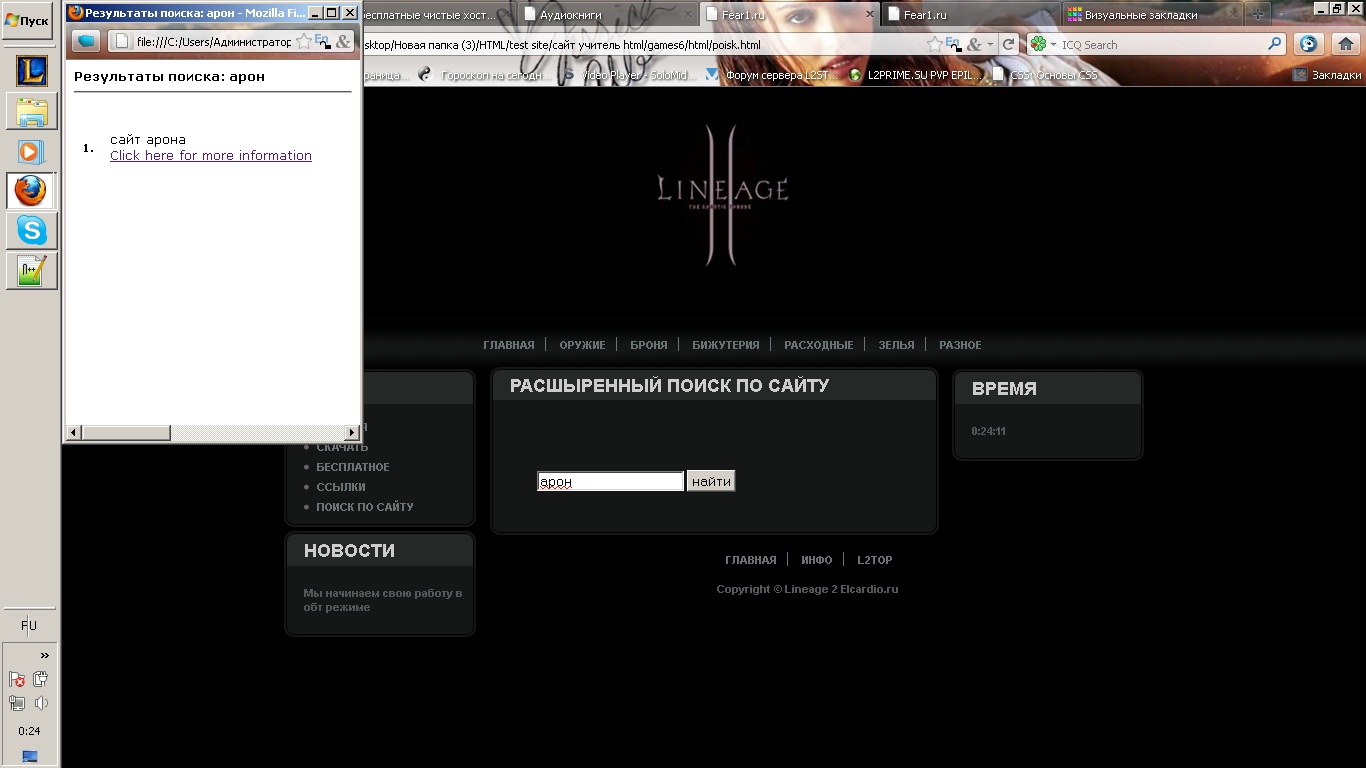Open the РАЗНОЕ navigation item

tap(960, 345)
